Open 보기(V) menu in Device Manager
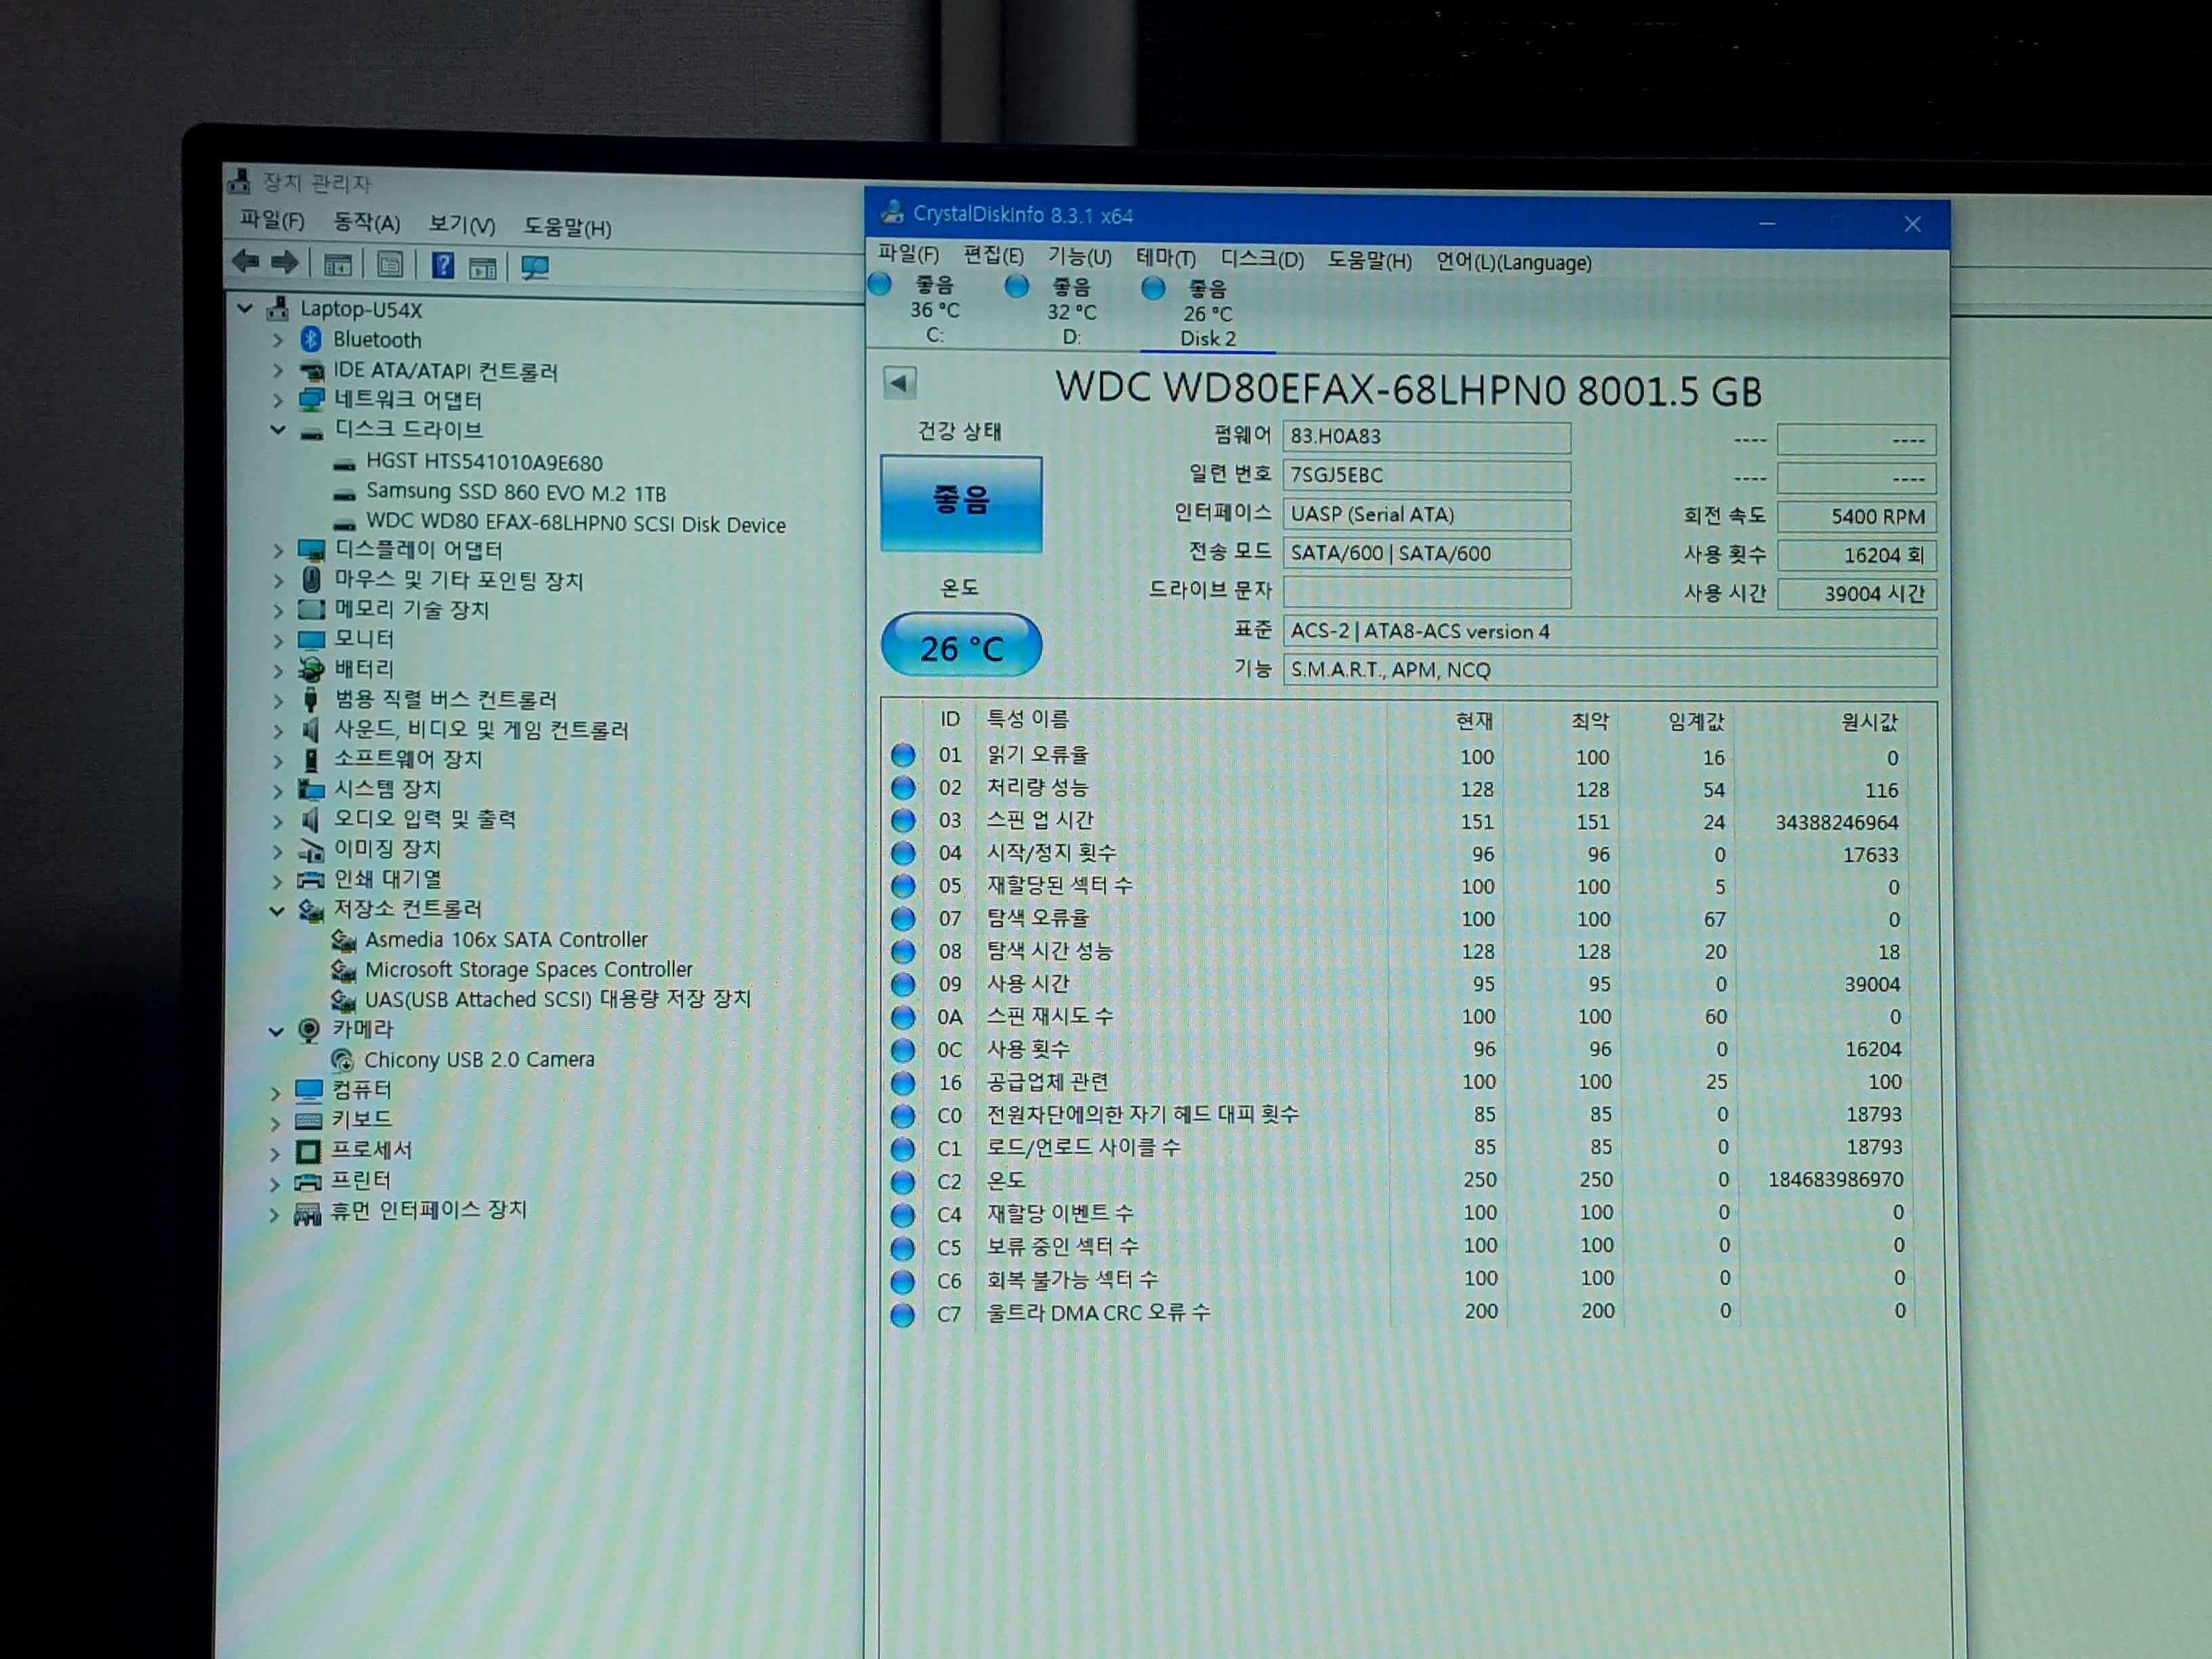 coord(462,224)
